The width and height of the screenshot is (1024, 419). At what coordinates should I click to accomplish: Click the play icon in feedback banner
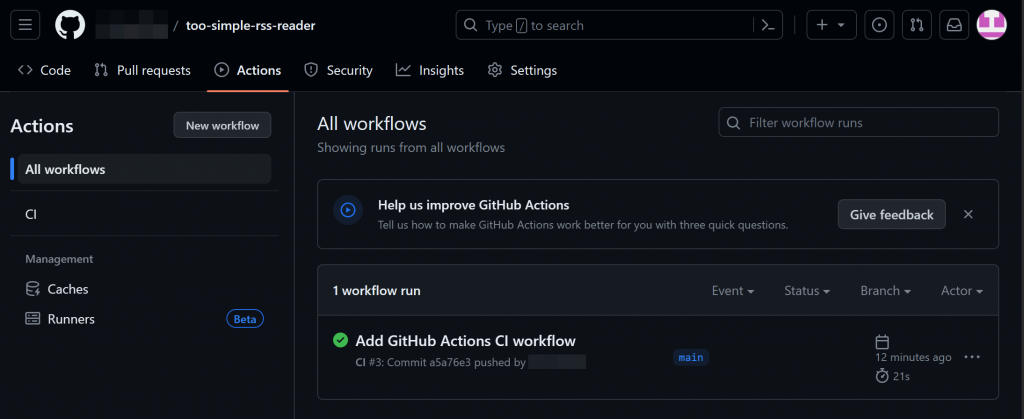click(x=348, y=210)
